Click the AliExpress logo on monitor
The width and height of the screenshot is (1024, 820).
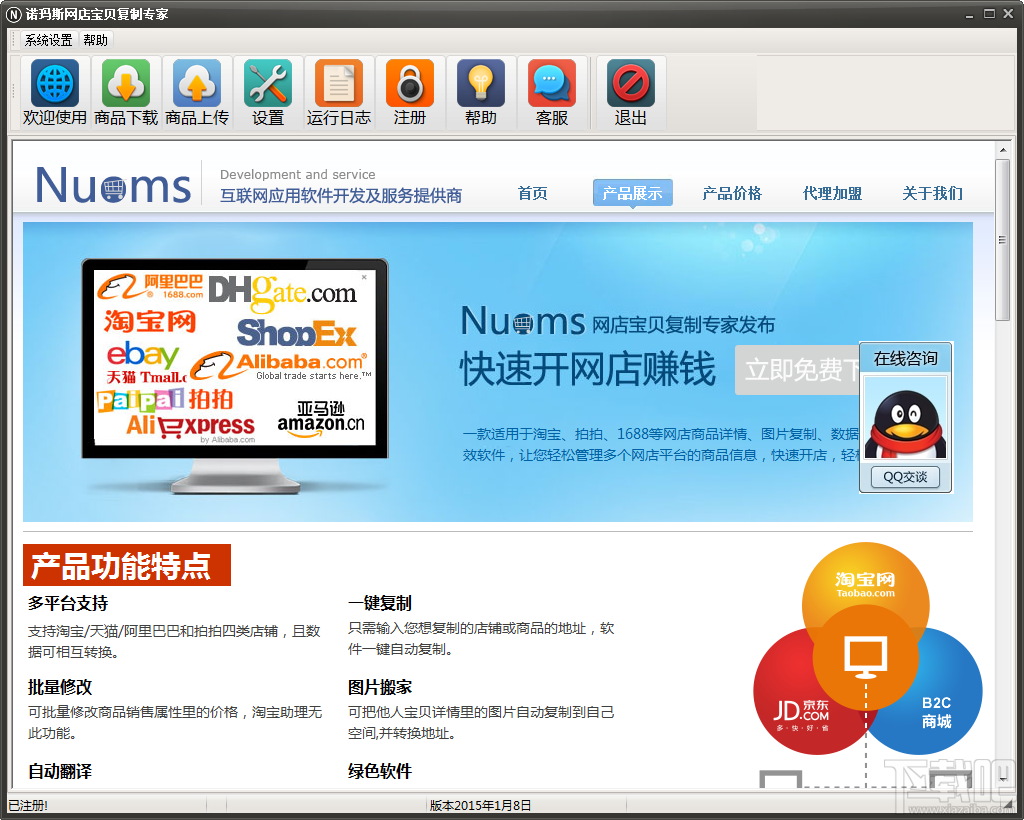tap(191, 426)
